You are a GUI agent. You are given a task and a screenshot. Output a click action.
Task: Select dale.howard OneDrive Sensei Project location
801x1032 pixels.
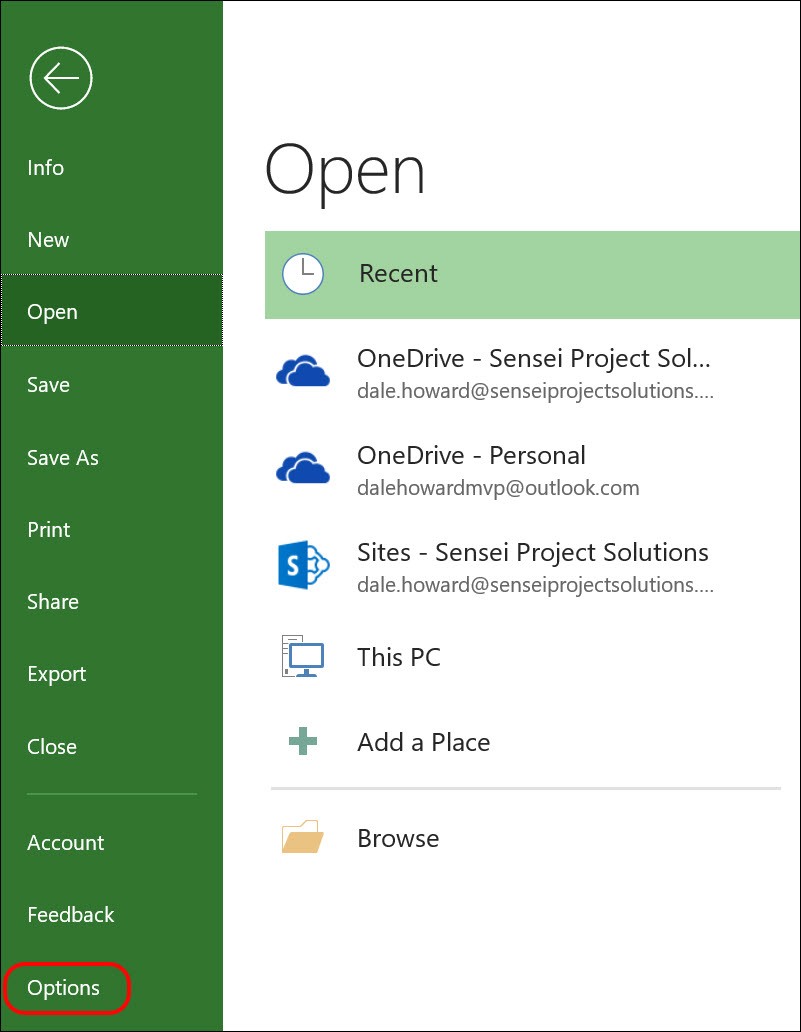[532, 373]
